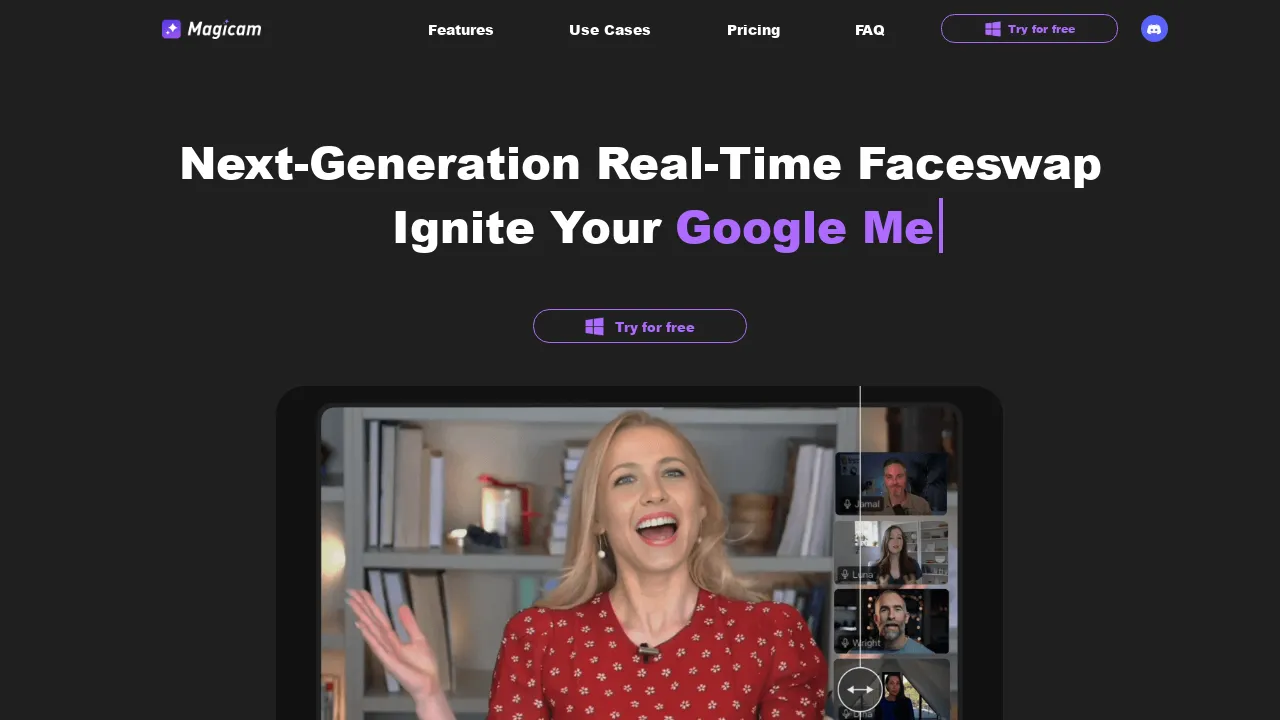This screenshot has width=1280, height=720.
Task: Click the Magicam logo in header
Action: click(212, 29)
